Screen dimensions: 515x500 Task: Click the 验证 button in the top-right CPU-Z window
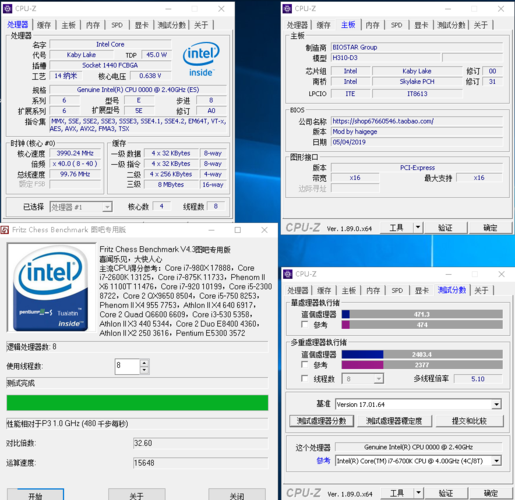pyautogui.click(x=445, y=228)
